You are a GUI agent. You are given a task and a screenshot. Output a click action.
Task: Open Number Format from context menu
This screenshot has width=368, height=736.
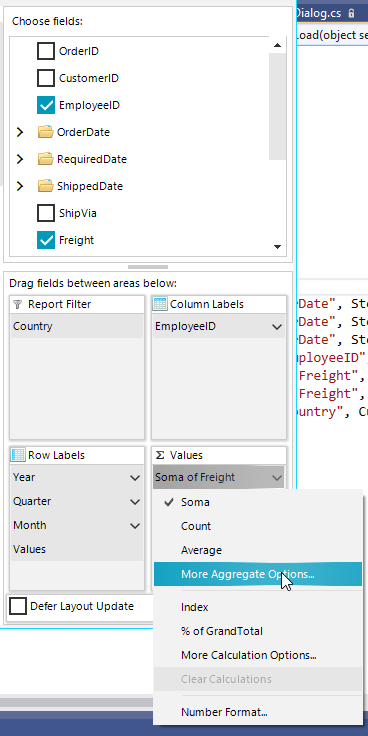[x=224, y=712]
